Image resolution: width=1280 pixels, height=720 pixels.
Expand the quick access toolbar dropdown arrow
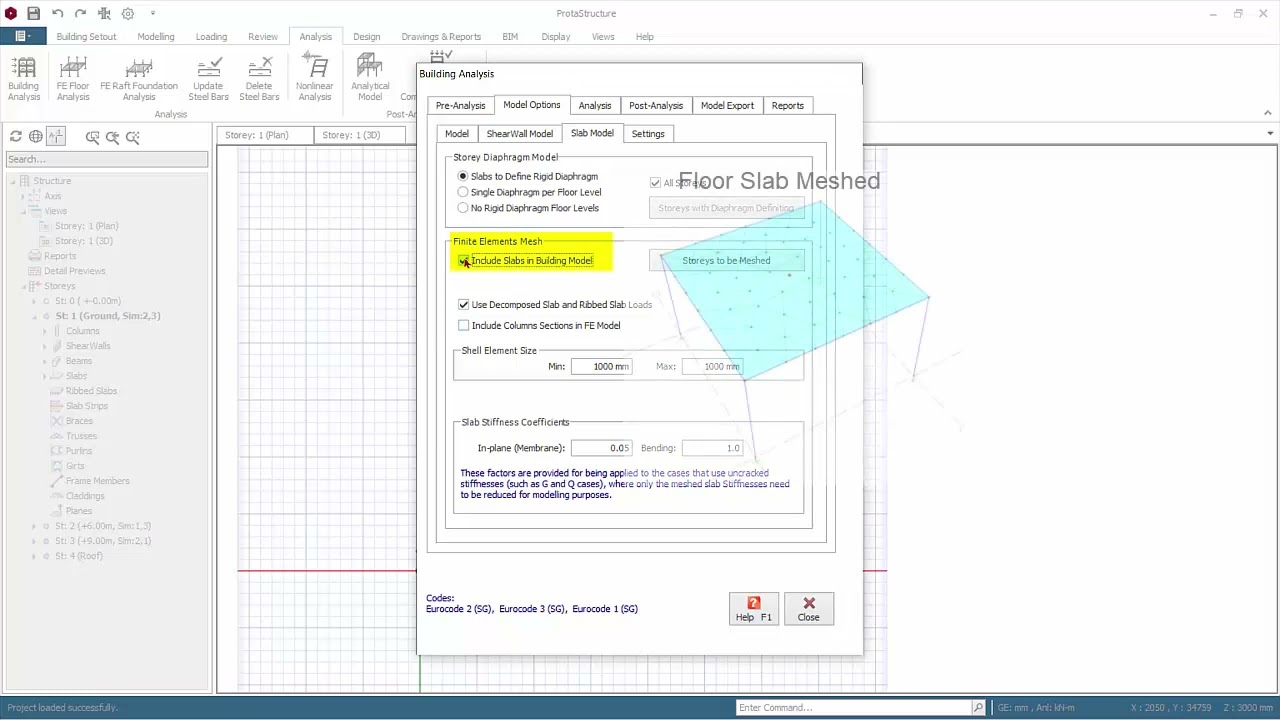pos(153,13)
